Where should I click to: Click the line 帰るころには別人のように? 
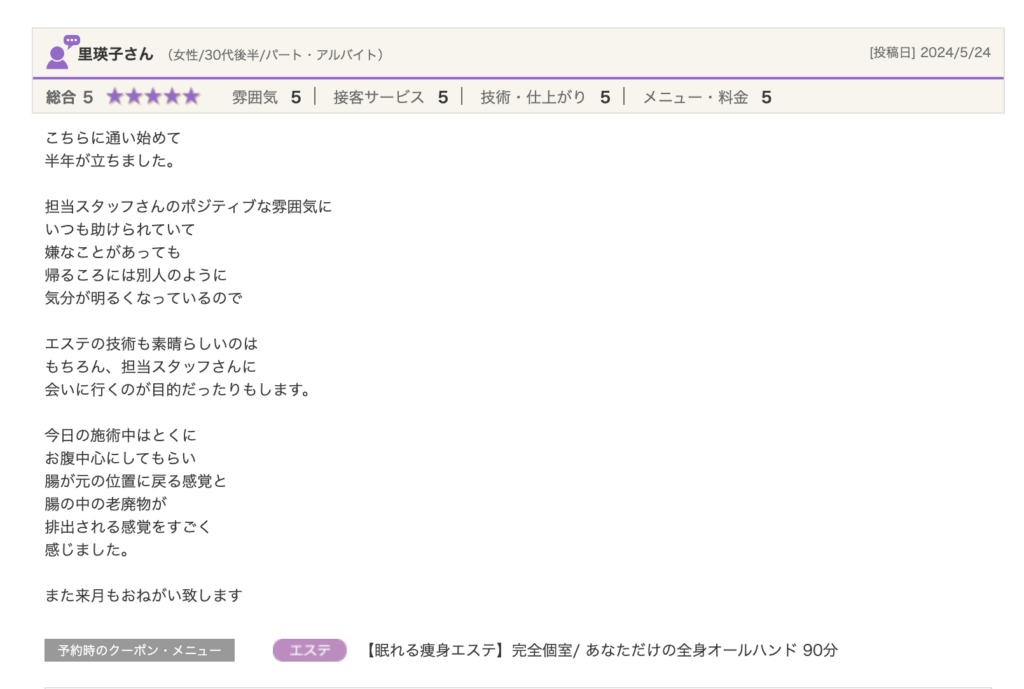136,275
